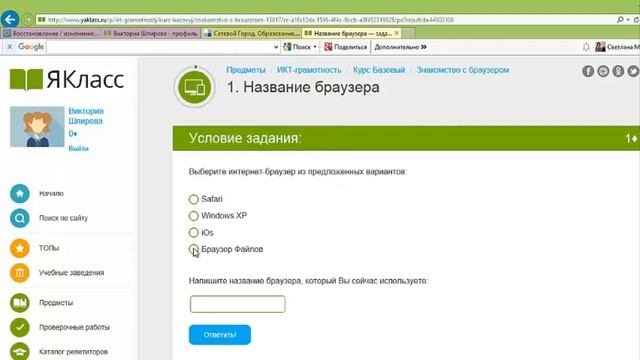640x360 pixels.
Task: Switch to Сетевой Город. Образование tab
Action: coord(252,33)
